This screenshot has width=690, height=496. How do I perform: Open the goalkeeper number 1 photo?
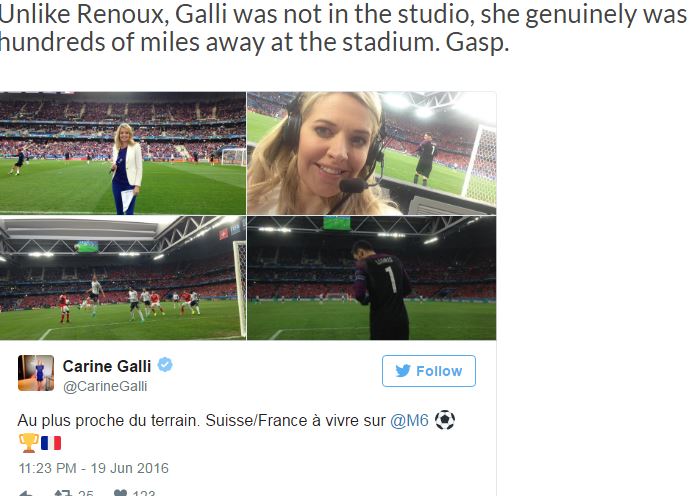click(x=371, y=278)
